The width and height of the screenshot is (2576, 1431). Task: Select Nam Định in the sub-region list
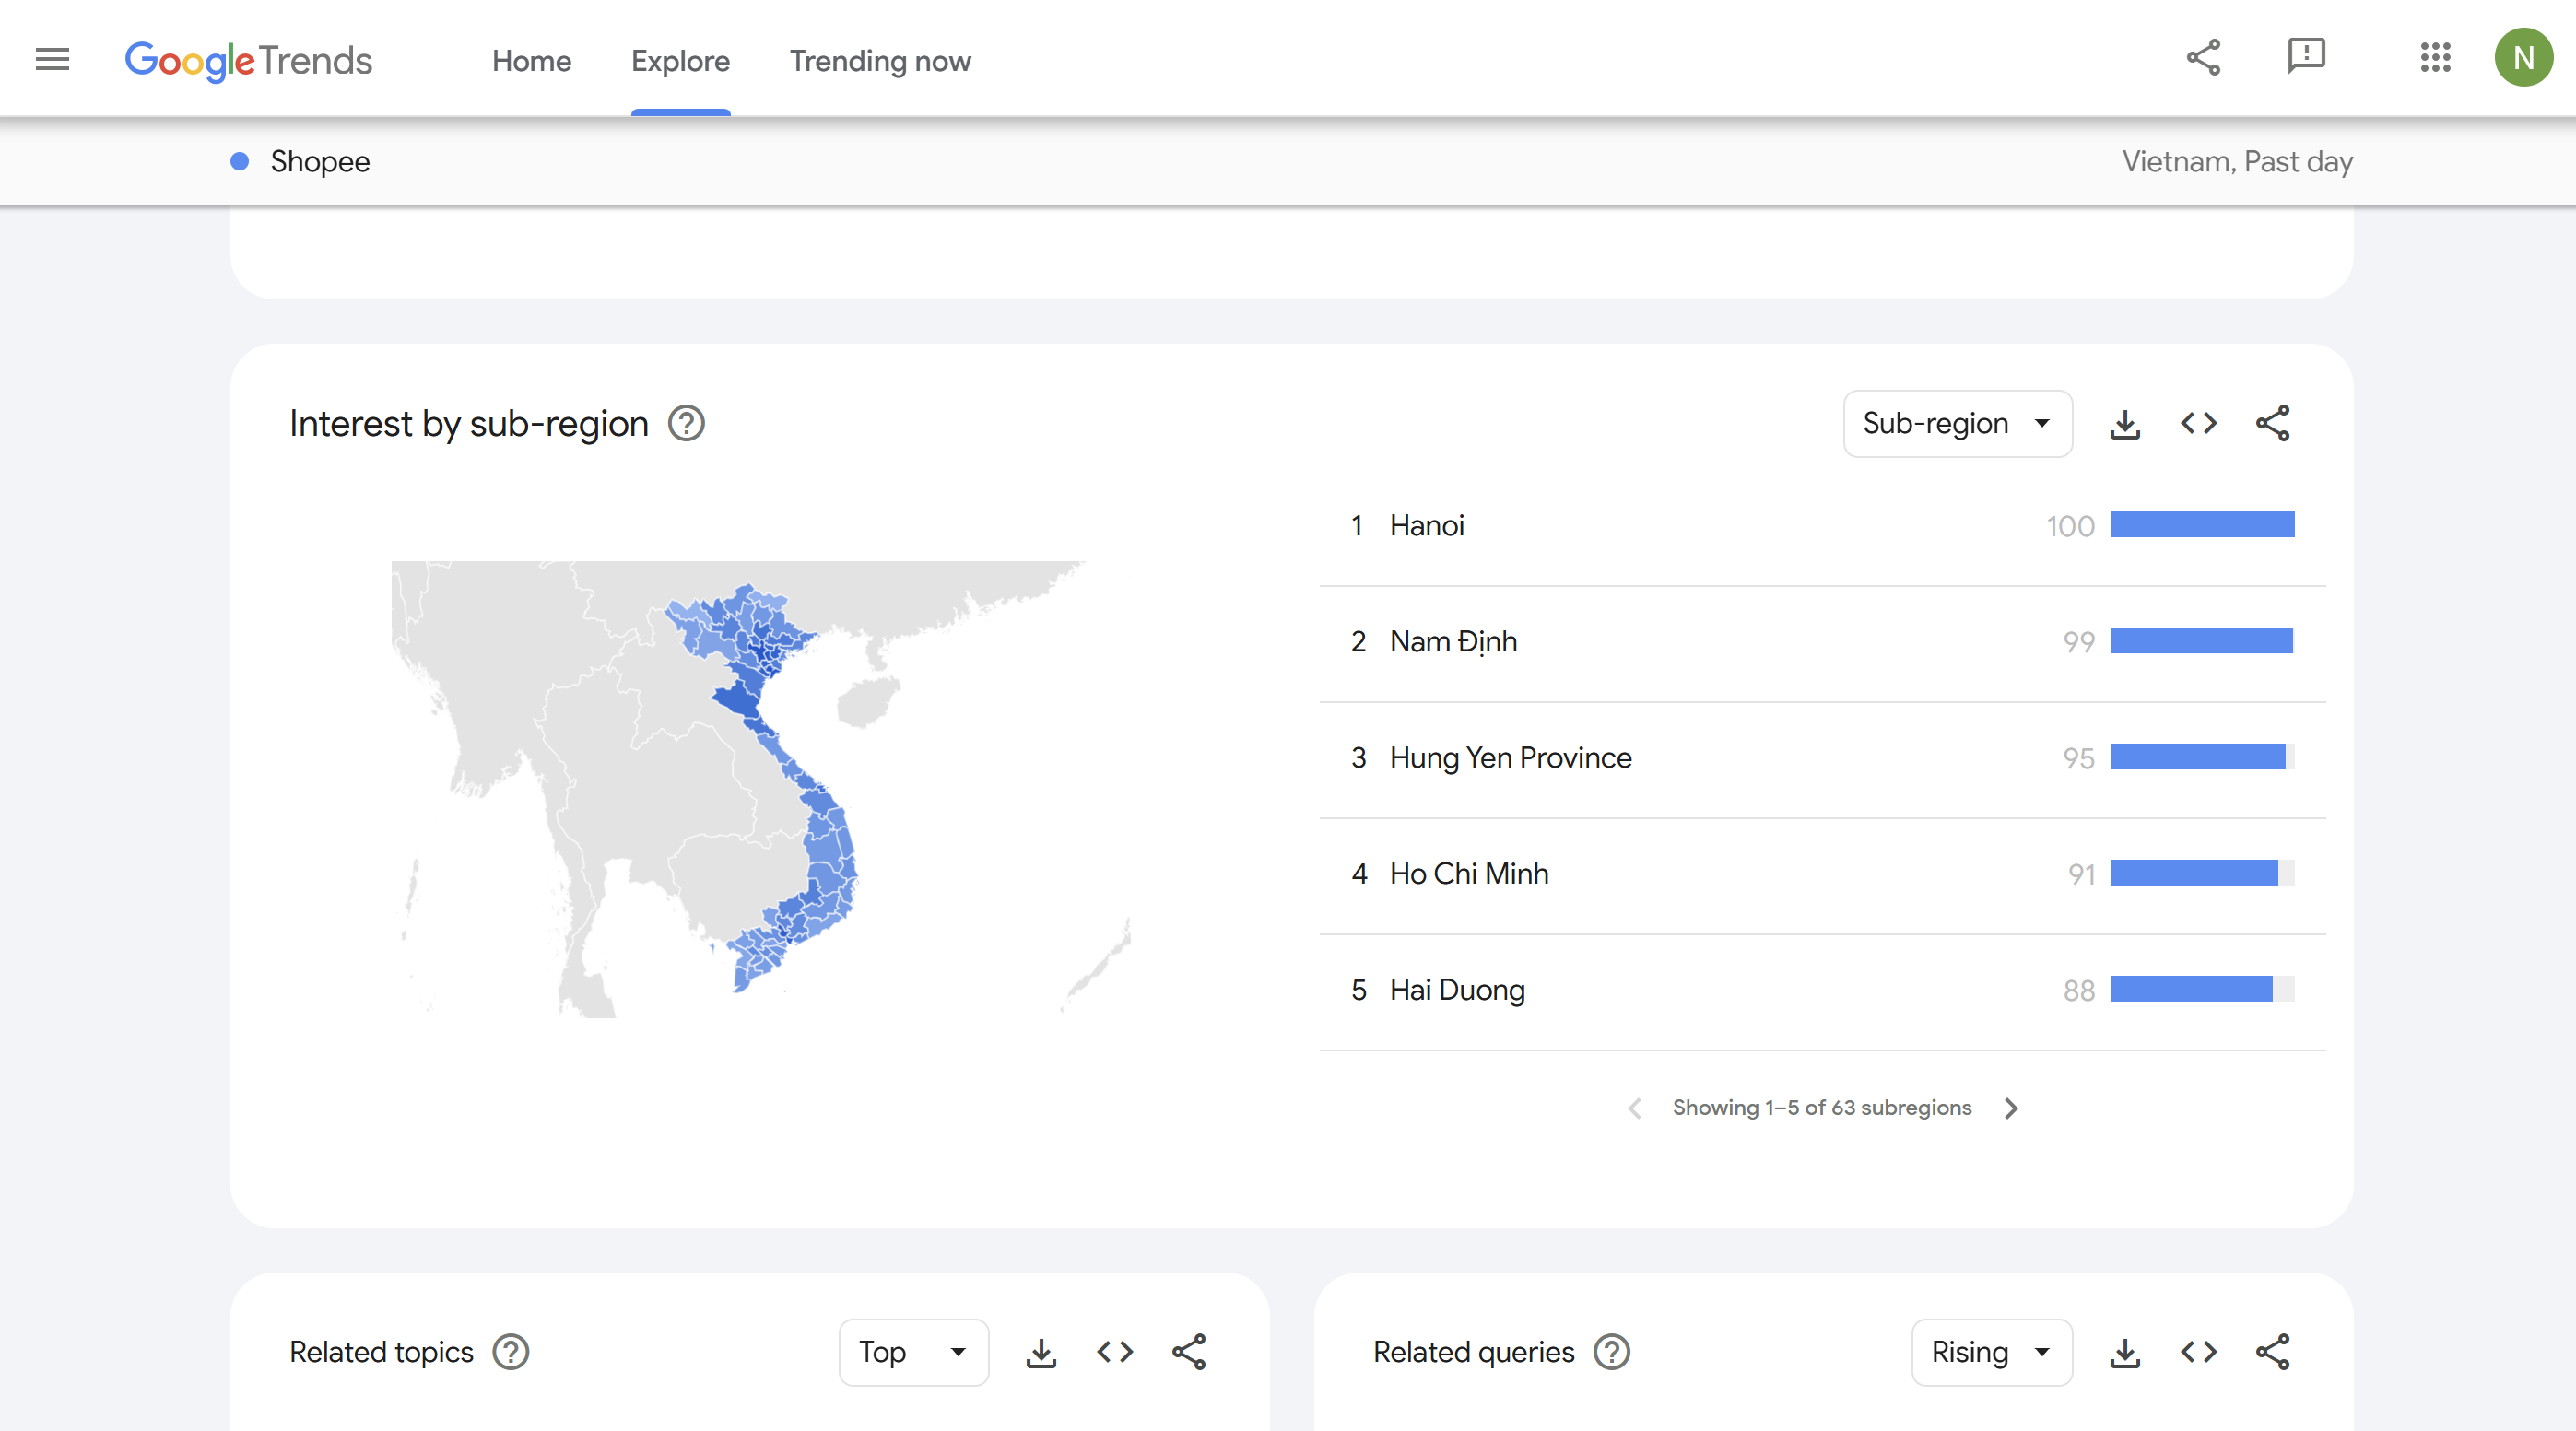click(1822, 642)
